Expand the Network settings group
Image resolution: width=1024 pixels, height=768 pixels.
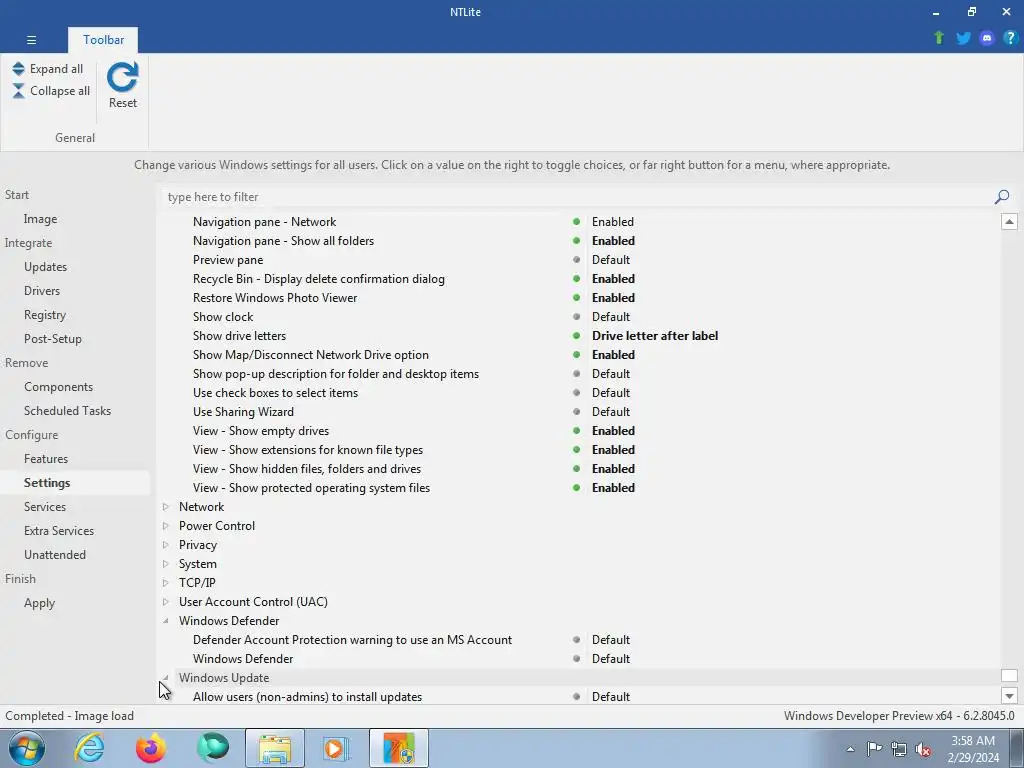pyautogui.click(x=166, y=507)
